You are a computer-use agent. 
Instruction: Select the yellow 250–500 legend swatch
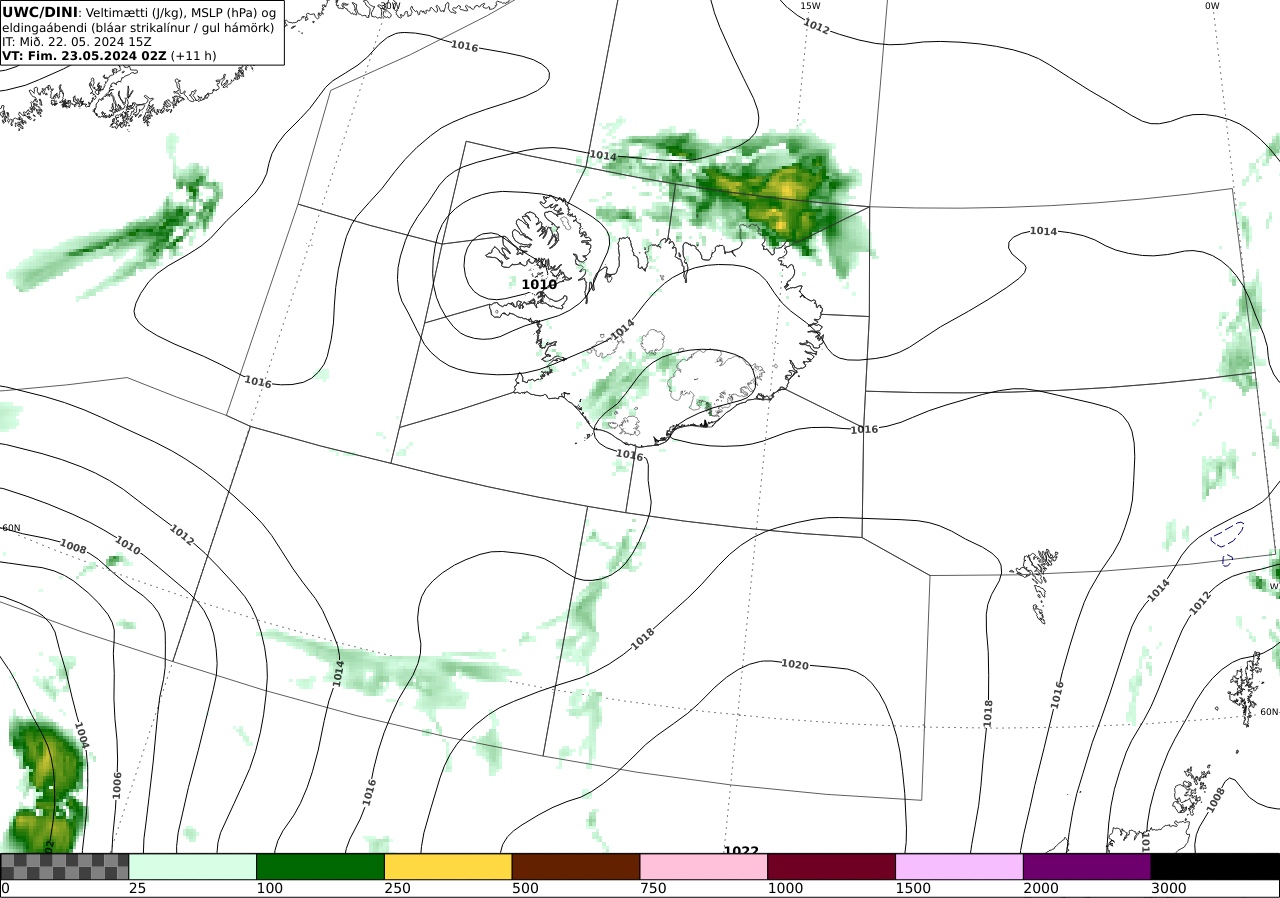(448, 866)
